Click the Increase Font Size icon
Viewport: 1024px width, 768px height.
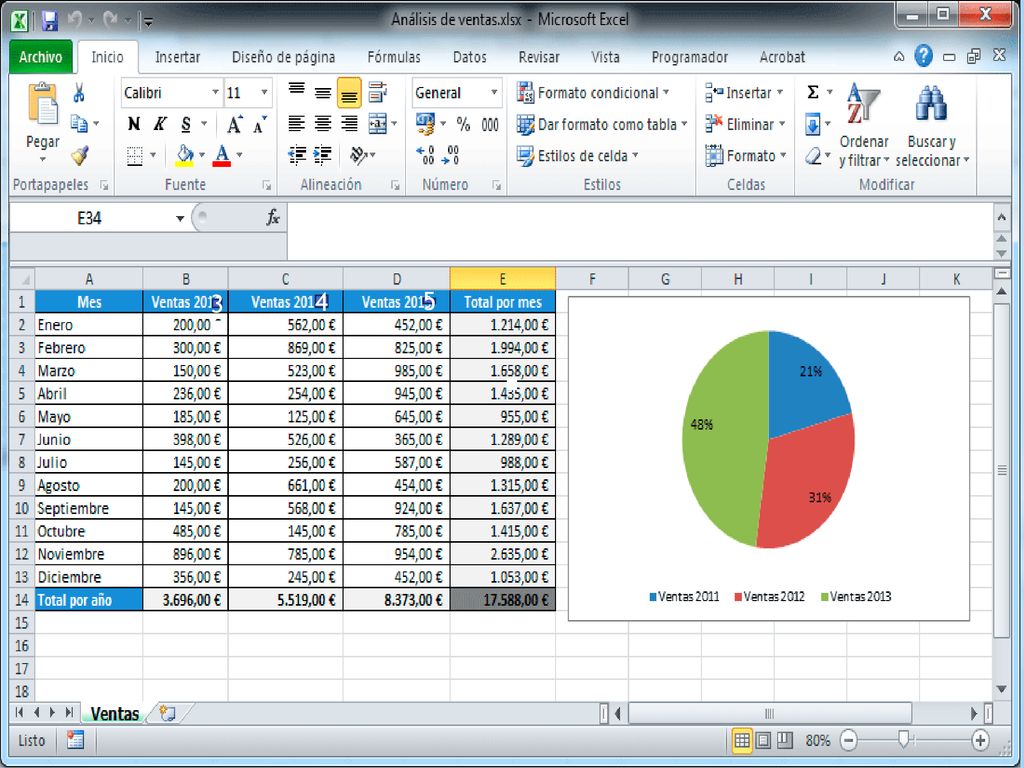point(234,124)
